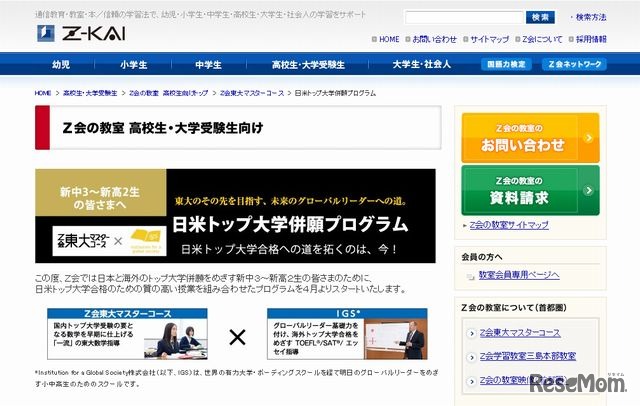Click Z会東大マスターコース logo in banner

click(x=83, y=241)
